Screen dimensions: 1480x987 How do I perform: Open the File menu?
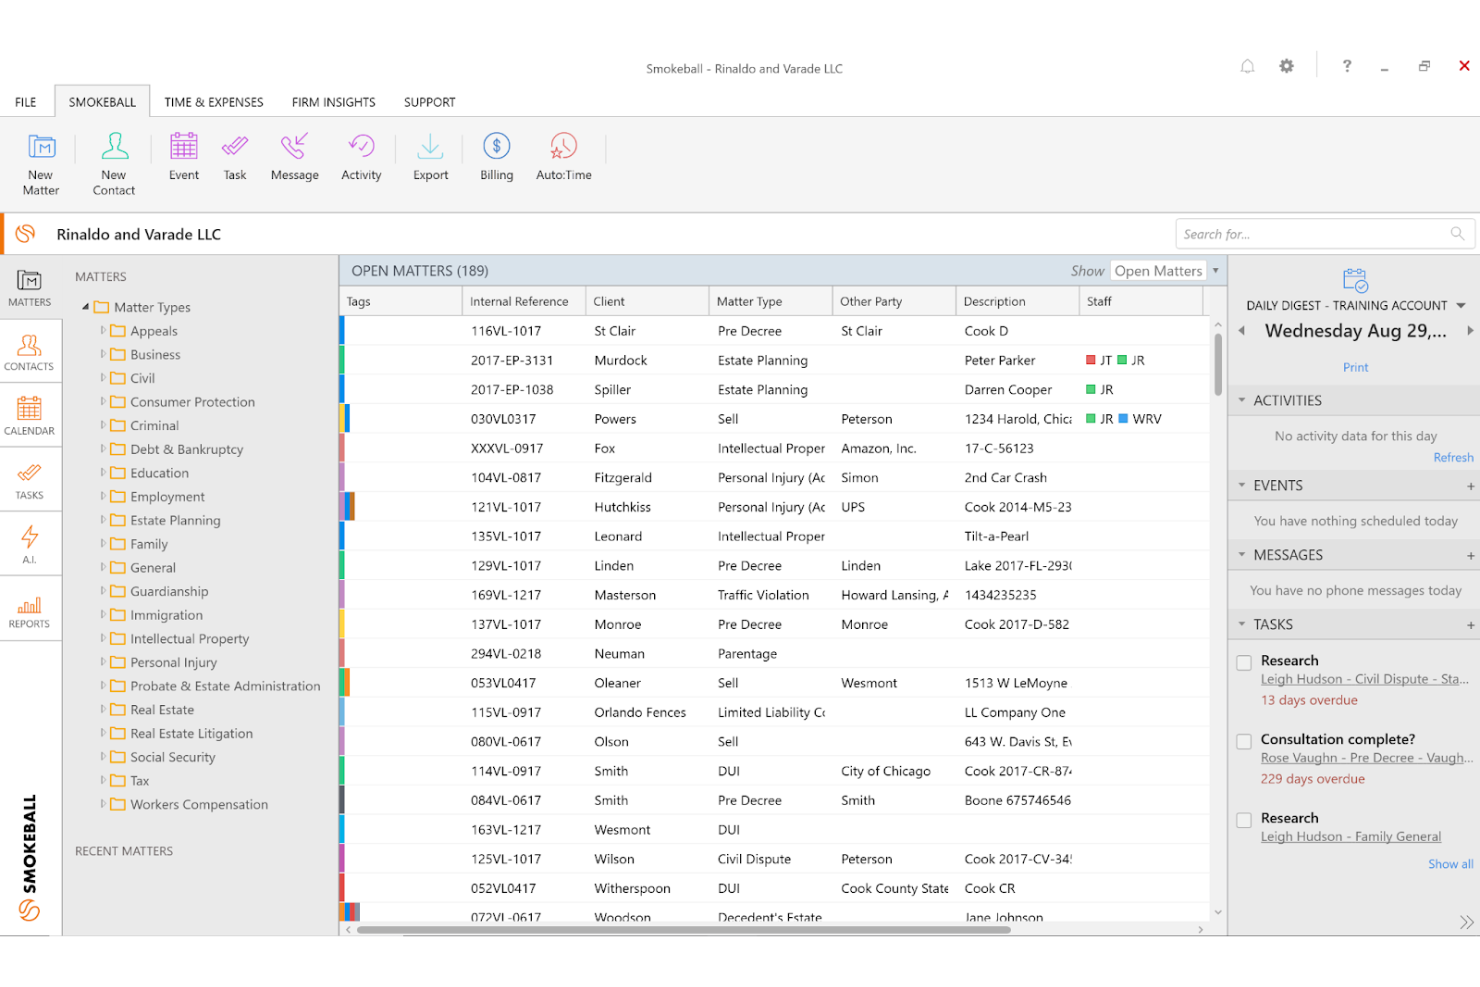pyautogui.click(x=25, y=102)
